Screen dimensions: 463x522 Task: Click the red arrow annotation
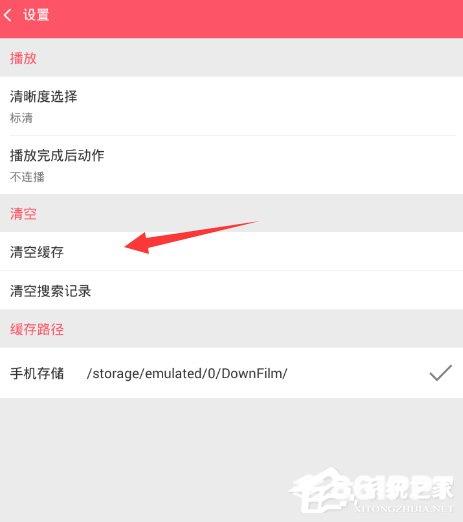(x=192, y=237)
